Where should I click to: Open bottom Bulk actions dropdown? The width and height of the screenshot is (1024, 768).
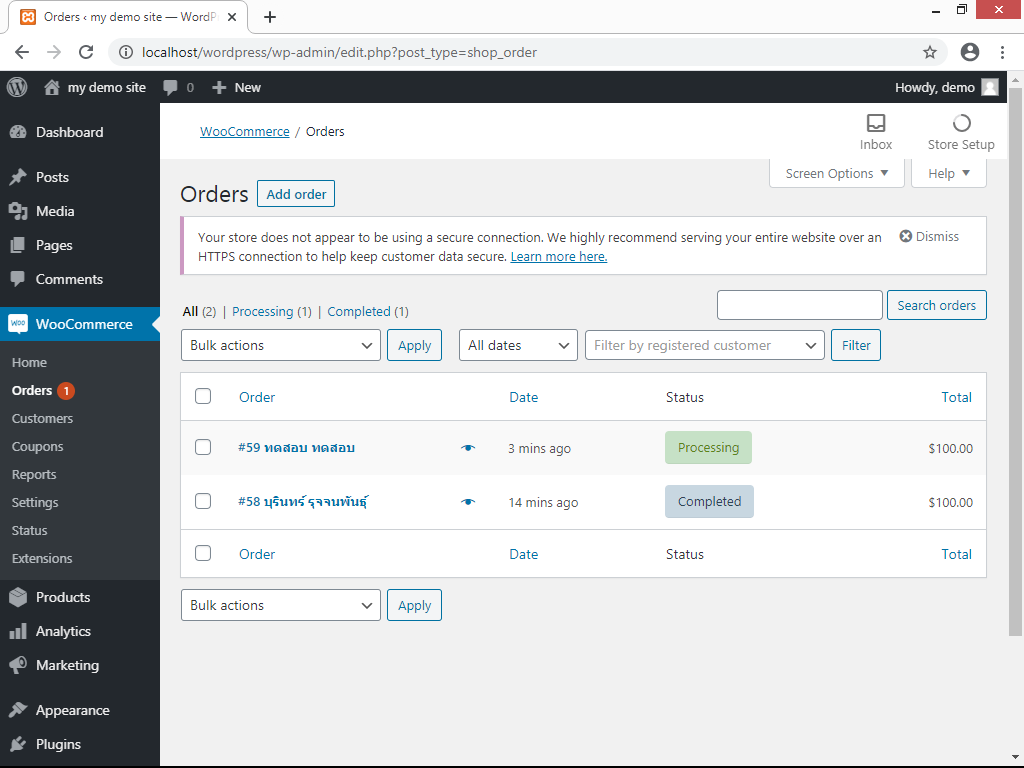tap(281, 605)
